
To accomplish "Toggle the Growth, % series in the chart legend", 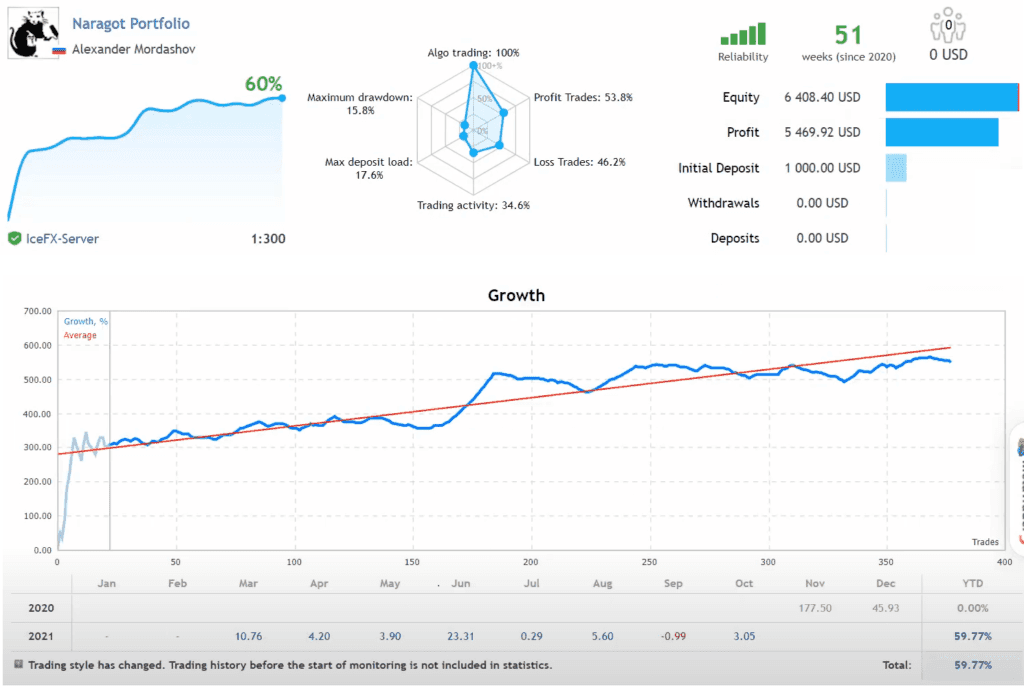I will tap(85, 321).
